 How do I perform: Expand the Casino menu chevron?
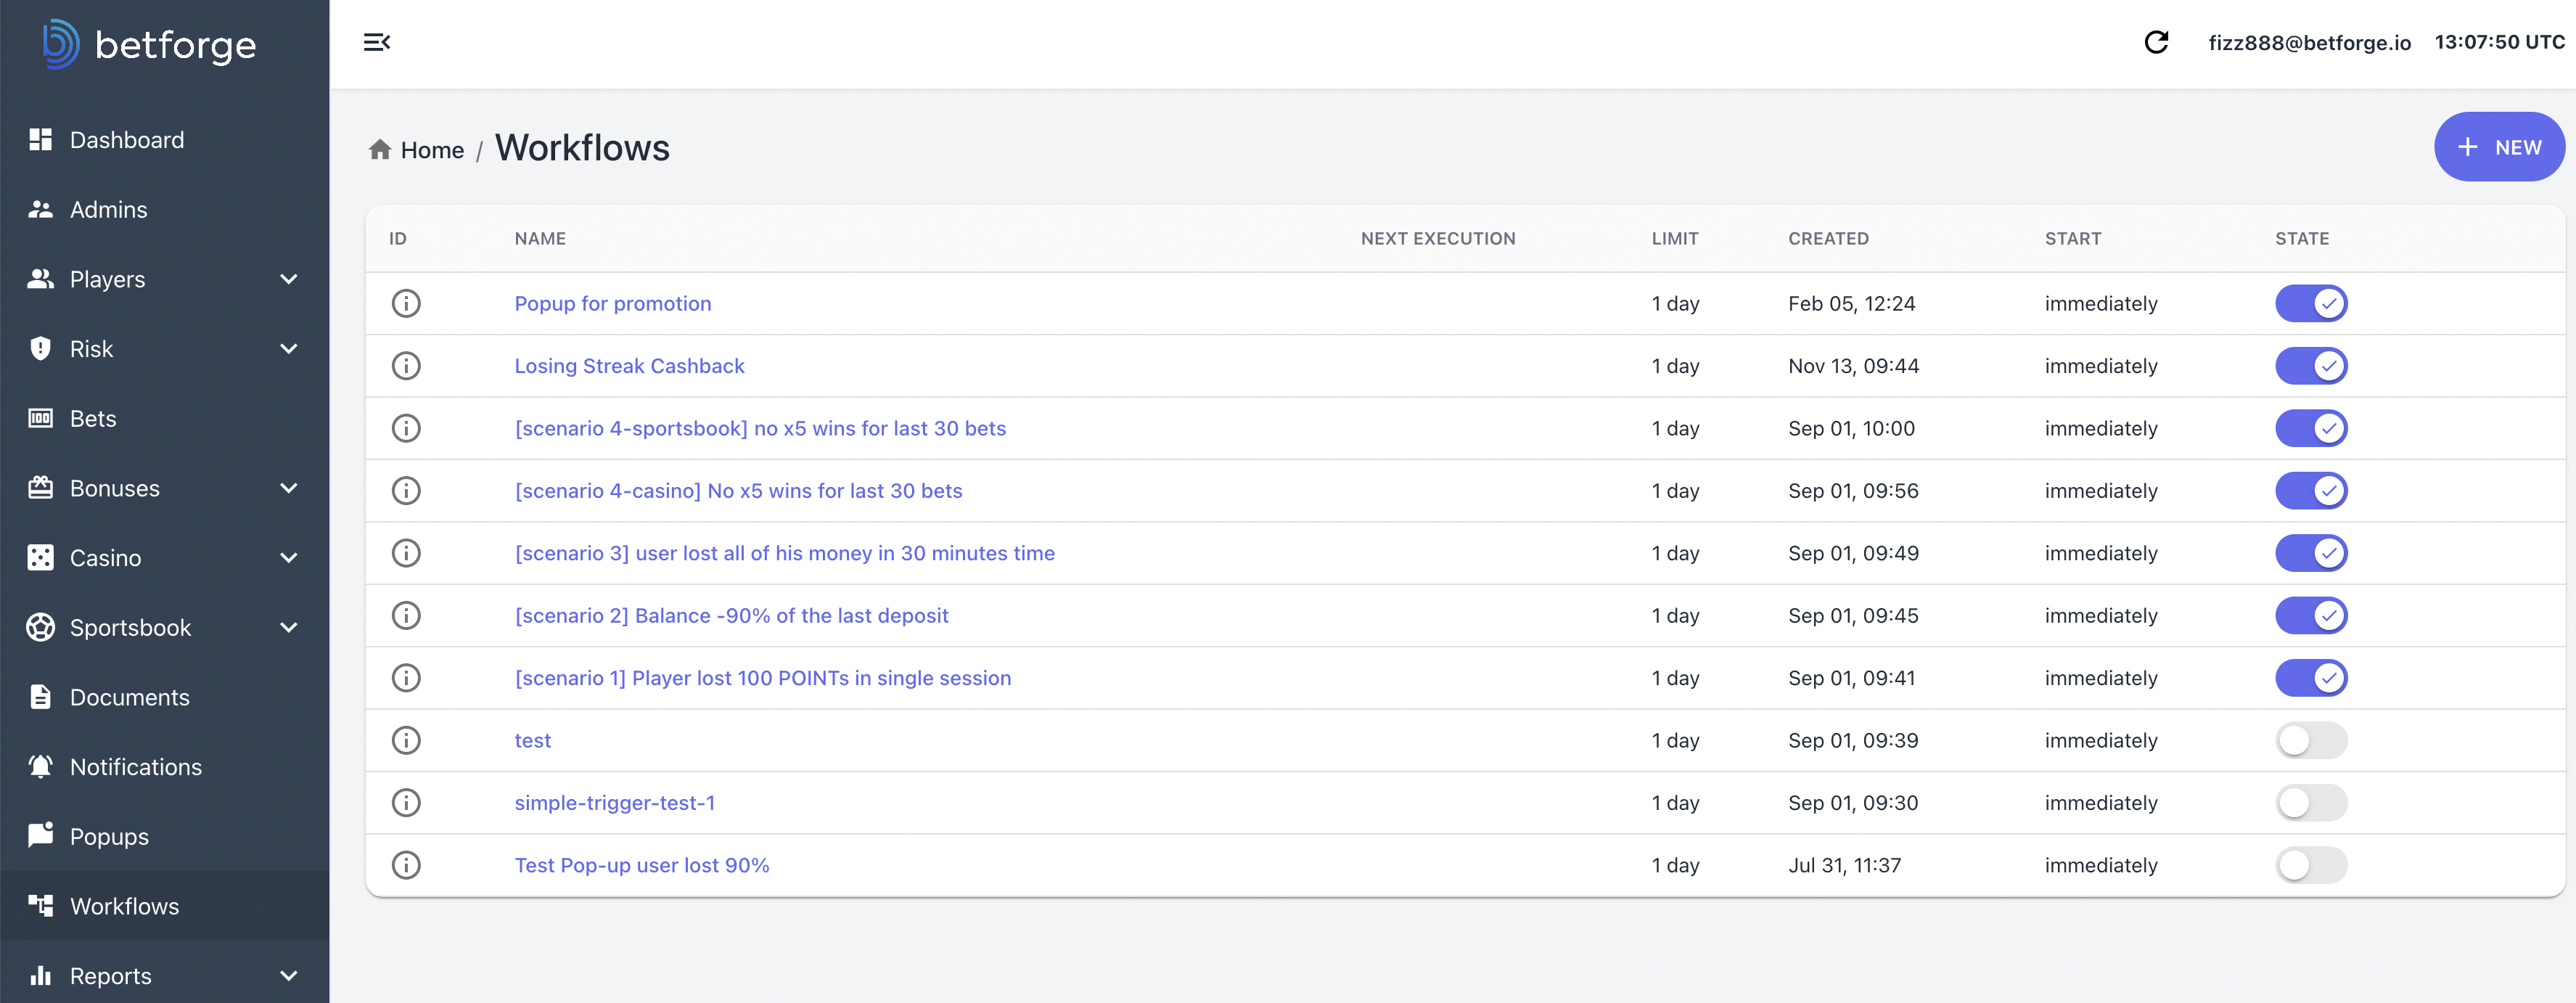289,558
